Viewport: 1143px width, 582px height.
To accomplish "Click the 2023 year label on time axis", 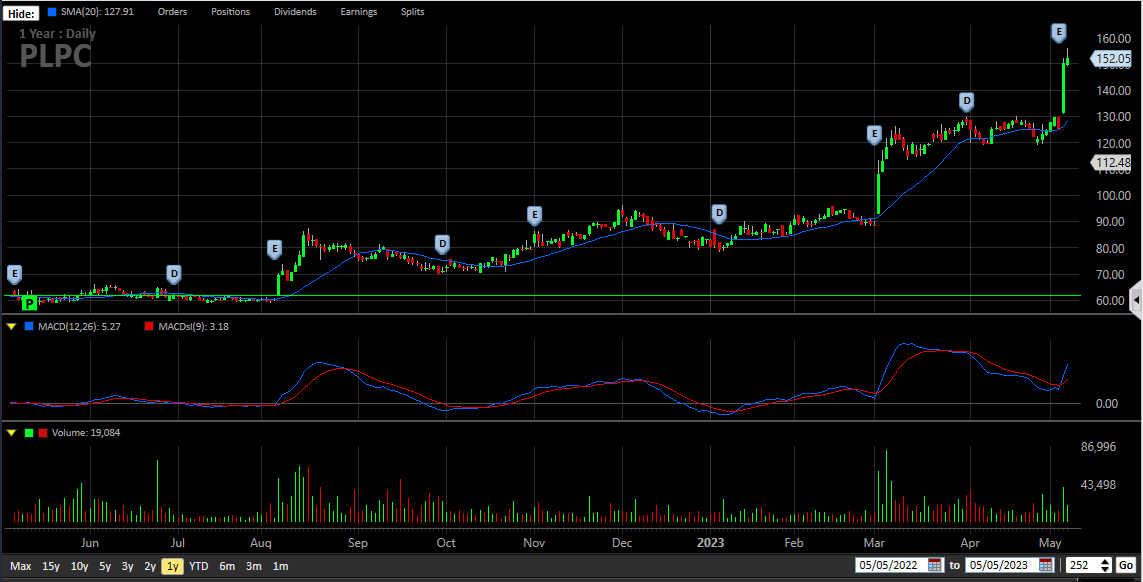I will coord(711,543).
